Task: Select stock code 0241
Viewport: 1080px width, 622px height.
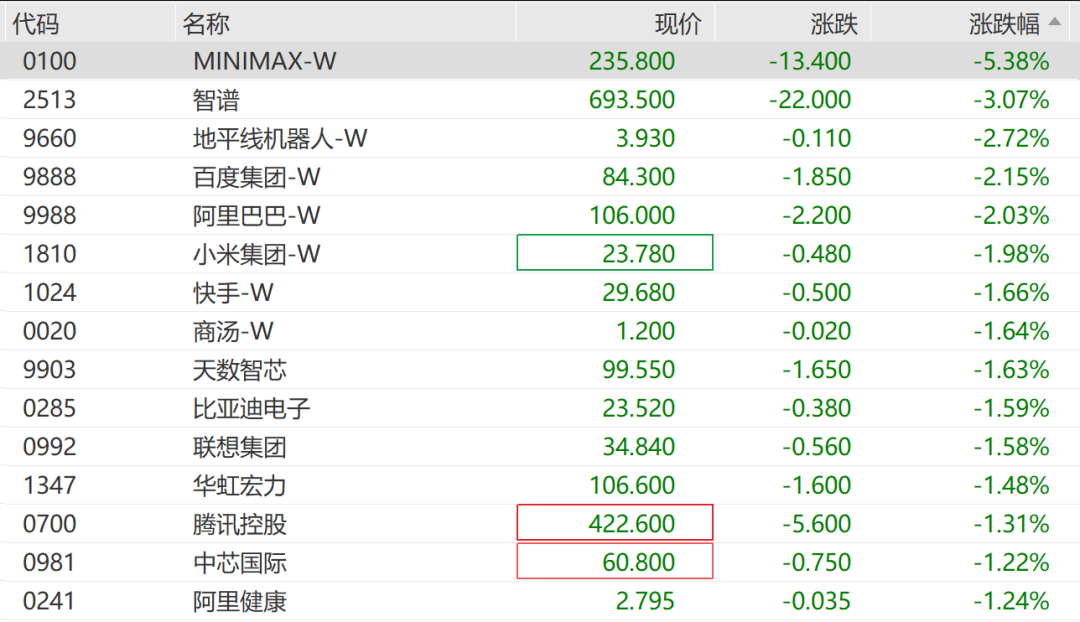Action: [x=50, y=601]
